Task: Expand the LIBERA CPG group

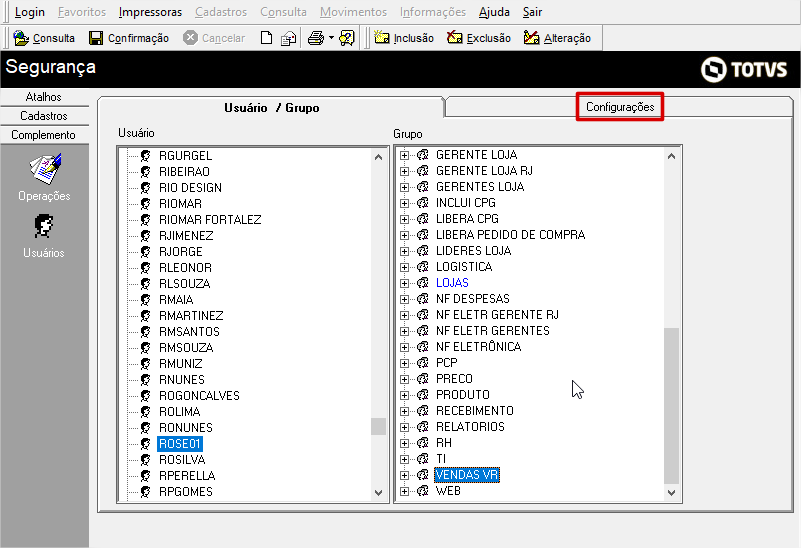Action: click(x=405, y=219)
